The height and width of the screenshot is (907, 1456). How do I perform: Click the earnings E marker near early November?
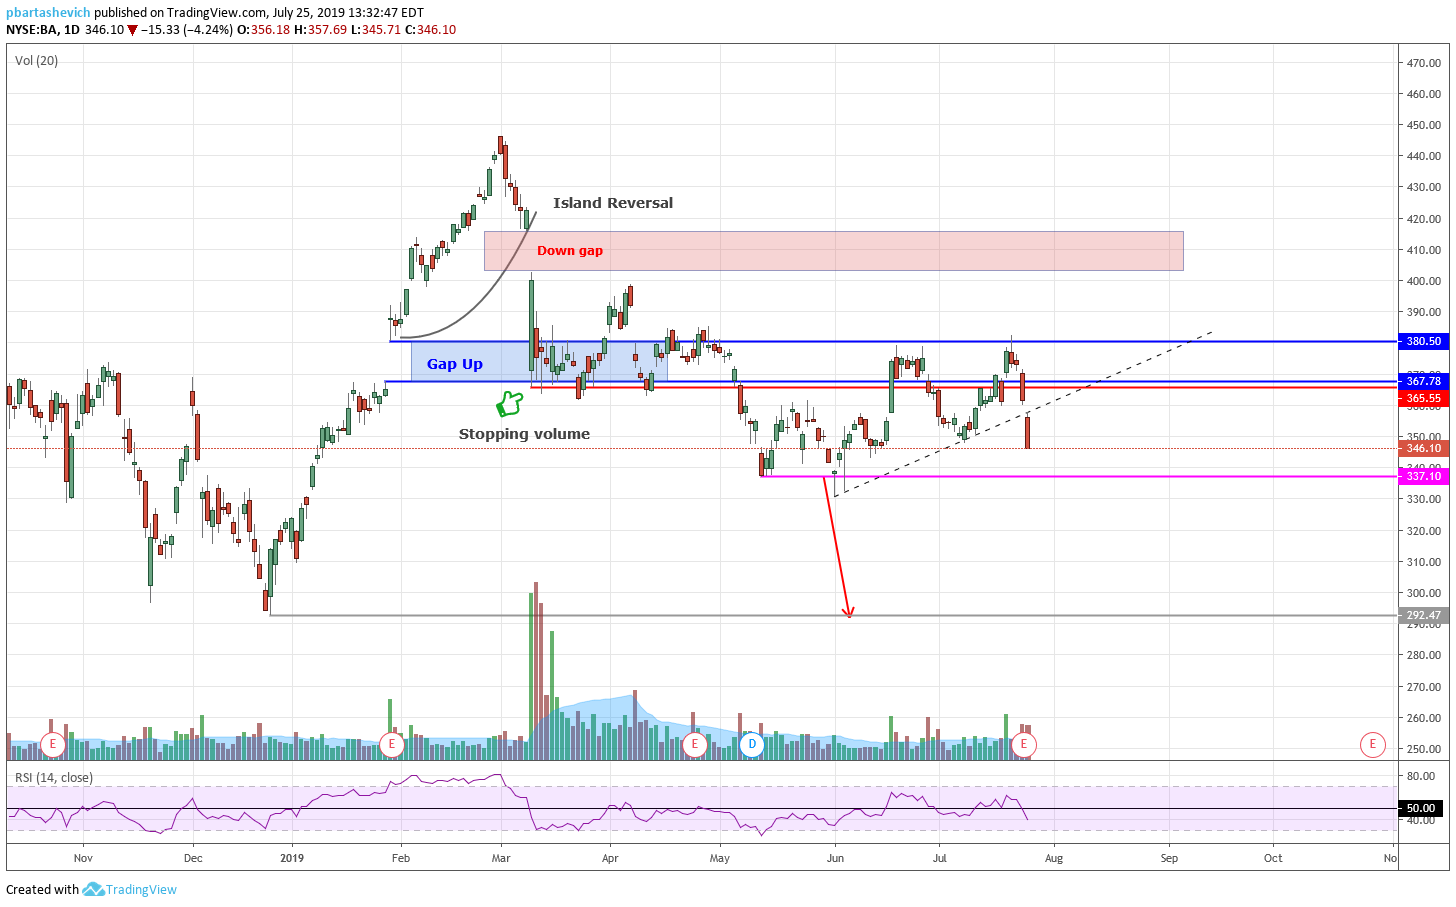point(53,744)
